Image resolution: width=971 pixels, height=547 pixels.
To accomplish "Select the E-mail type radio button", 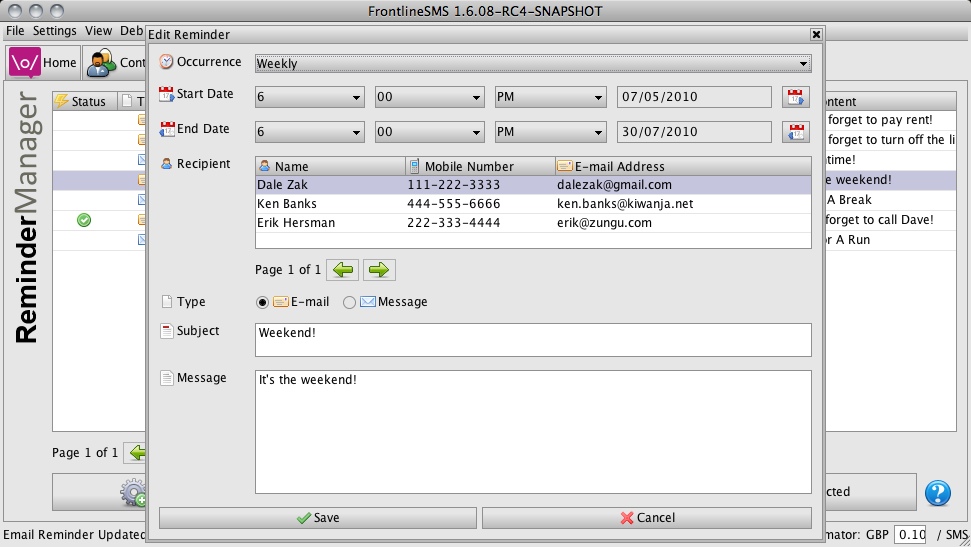I will pyautogui.click(x=262, y=302).
